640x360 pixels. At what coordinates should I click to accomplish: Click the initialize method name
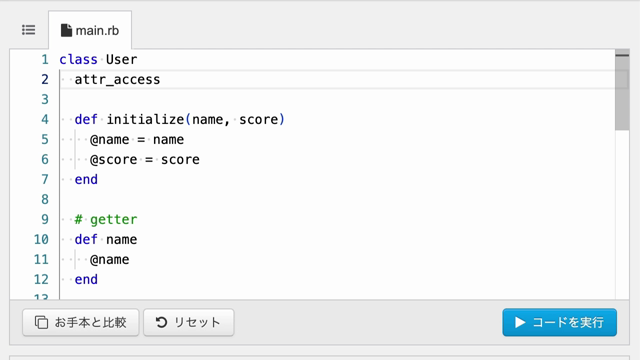tap(145, 120)
